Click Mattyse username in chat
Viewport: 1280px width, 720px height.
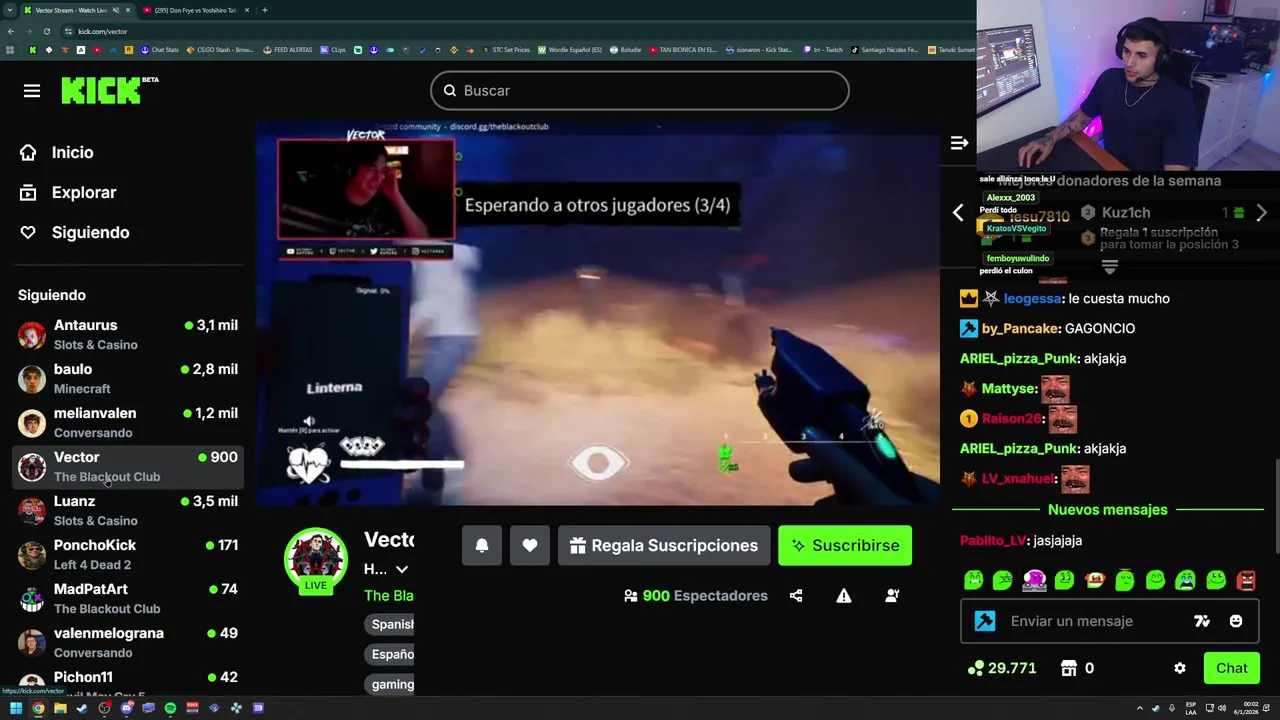(x=1008, y=388)
